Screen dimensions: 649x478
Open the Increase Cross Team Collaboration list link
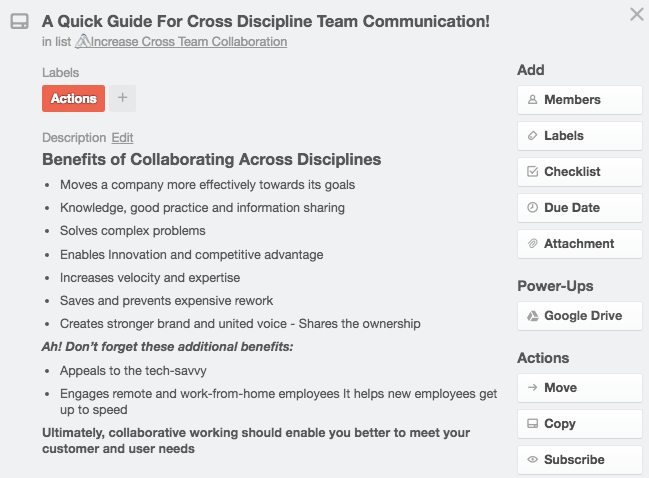189,42
